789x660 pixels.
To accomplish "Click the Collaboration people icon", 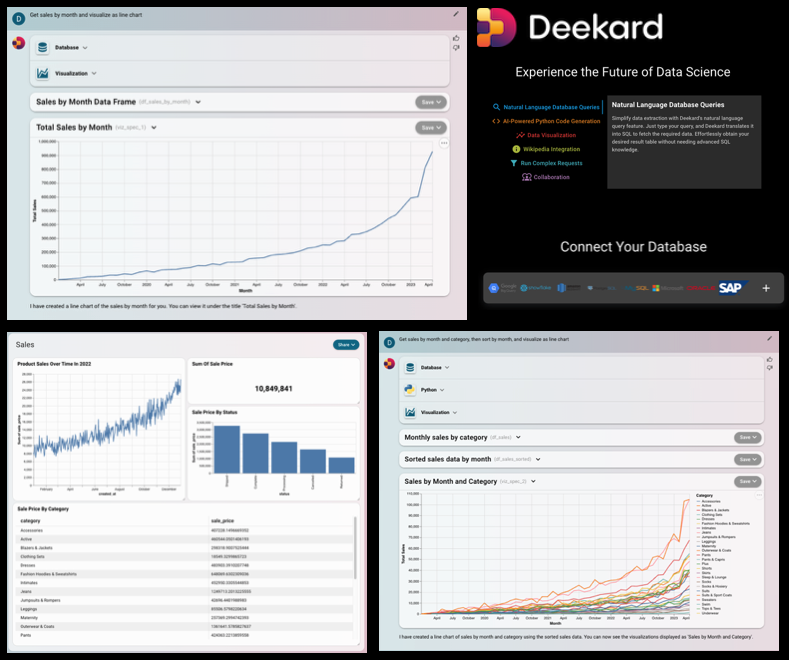I will [x=527, y=177].
